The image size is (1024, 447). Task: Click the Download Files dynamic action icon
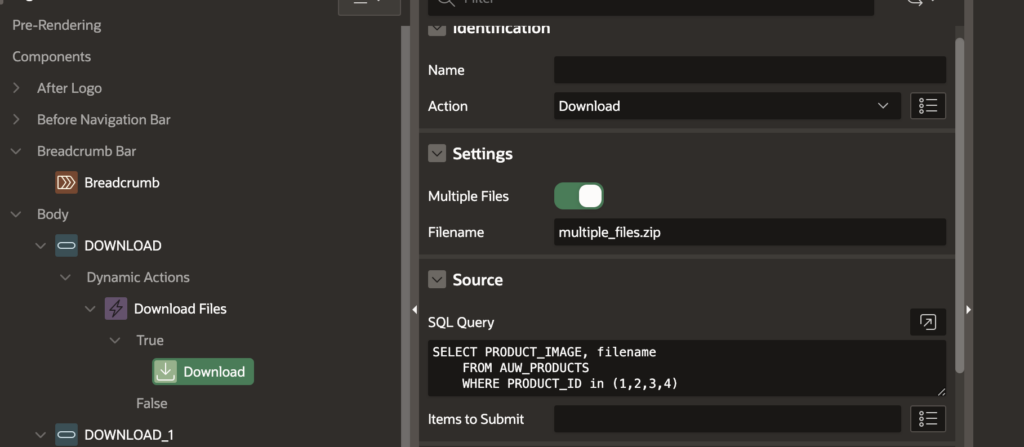click(116, 309)
